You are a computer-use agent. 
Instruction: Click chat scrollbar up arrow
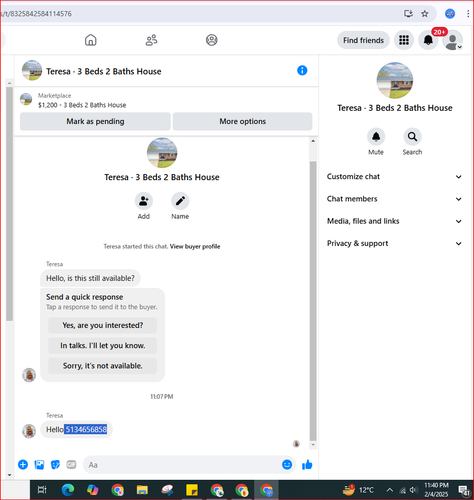313,141
